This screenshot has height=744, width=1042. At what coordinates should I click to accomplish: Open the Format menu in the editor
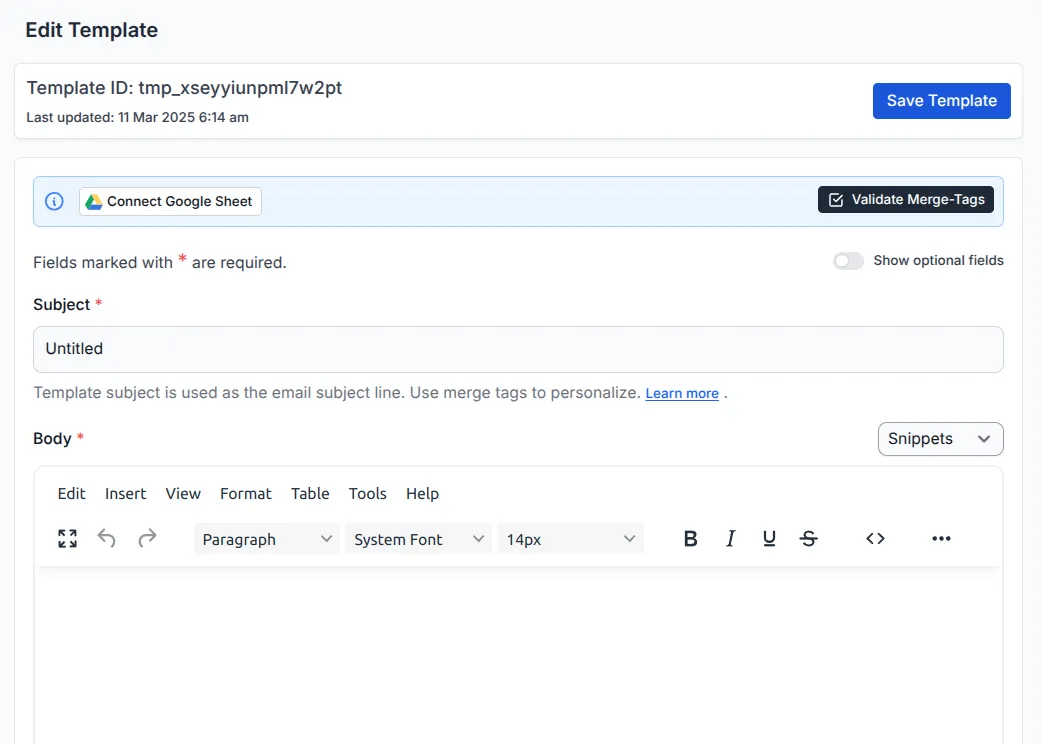pyautogui.click(x=245, y=493)
